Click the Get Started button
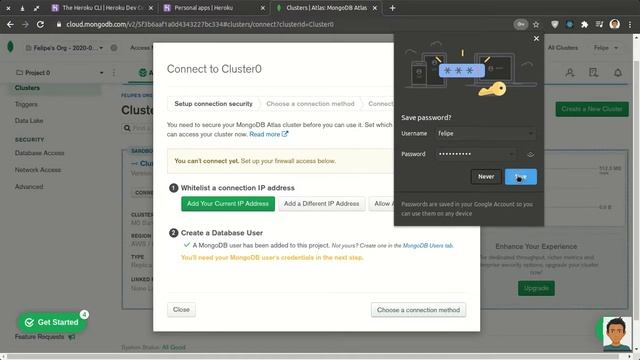The height and width of the screenshot is (360, 640). (52, 322)
